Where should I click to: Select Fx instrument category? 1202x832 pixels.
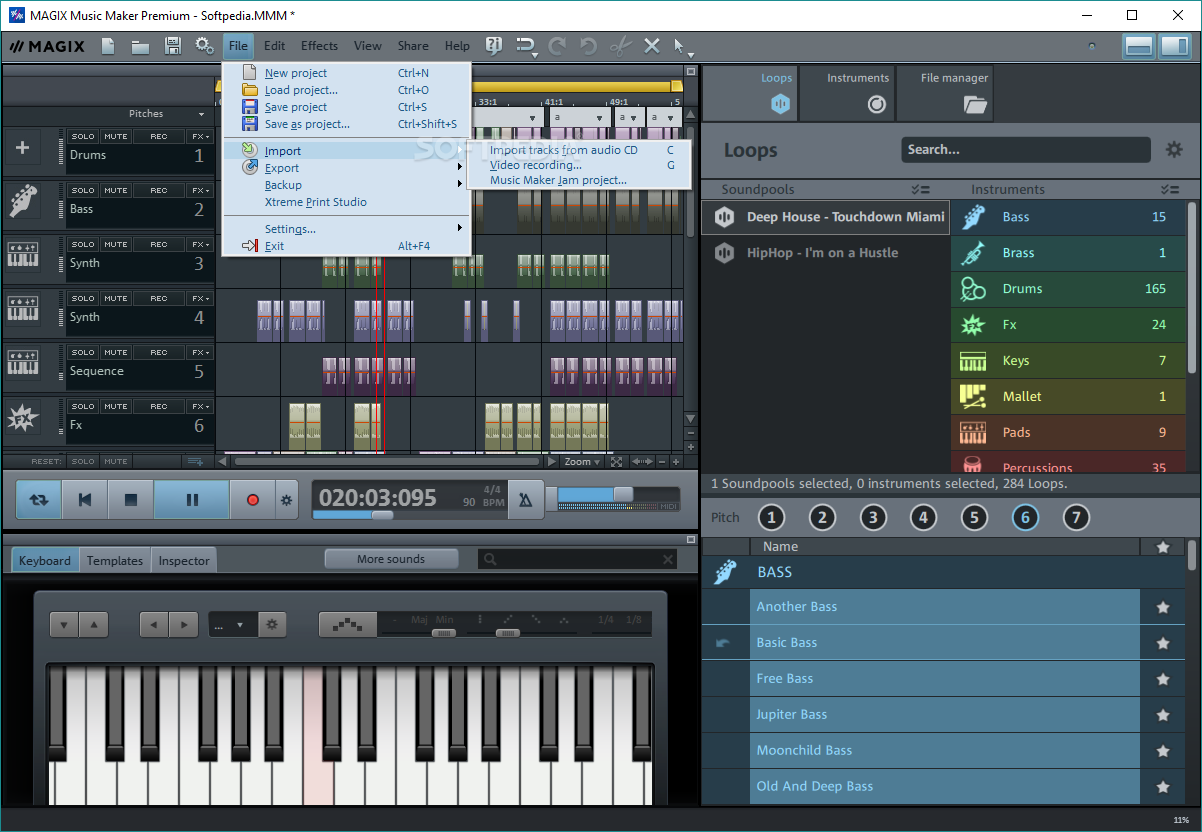point(1068,325)
